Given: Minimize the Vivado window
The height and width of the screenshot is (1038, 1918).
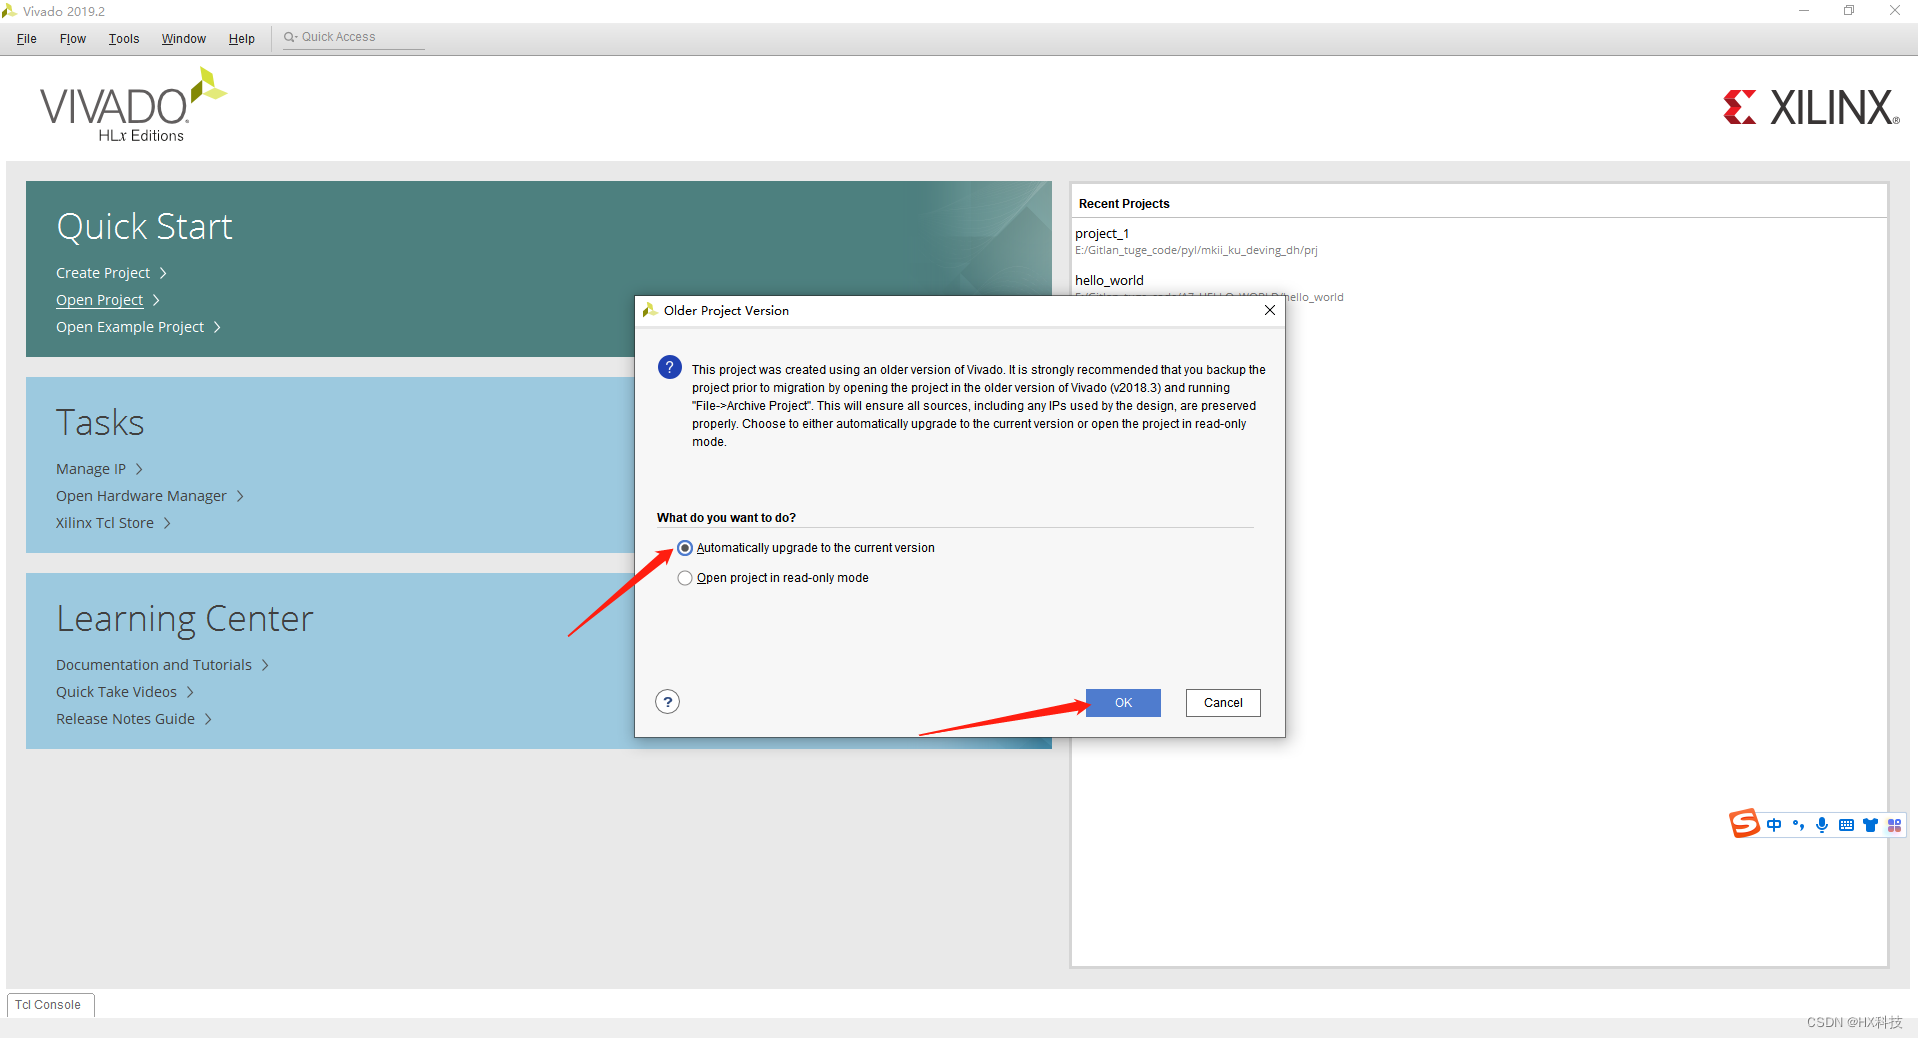Looking at the screenshot, I should (x=1804, y=11).
